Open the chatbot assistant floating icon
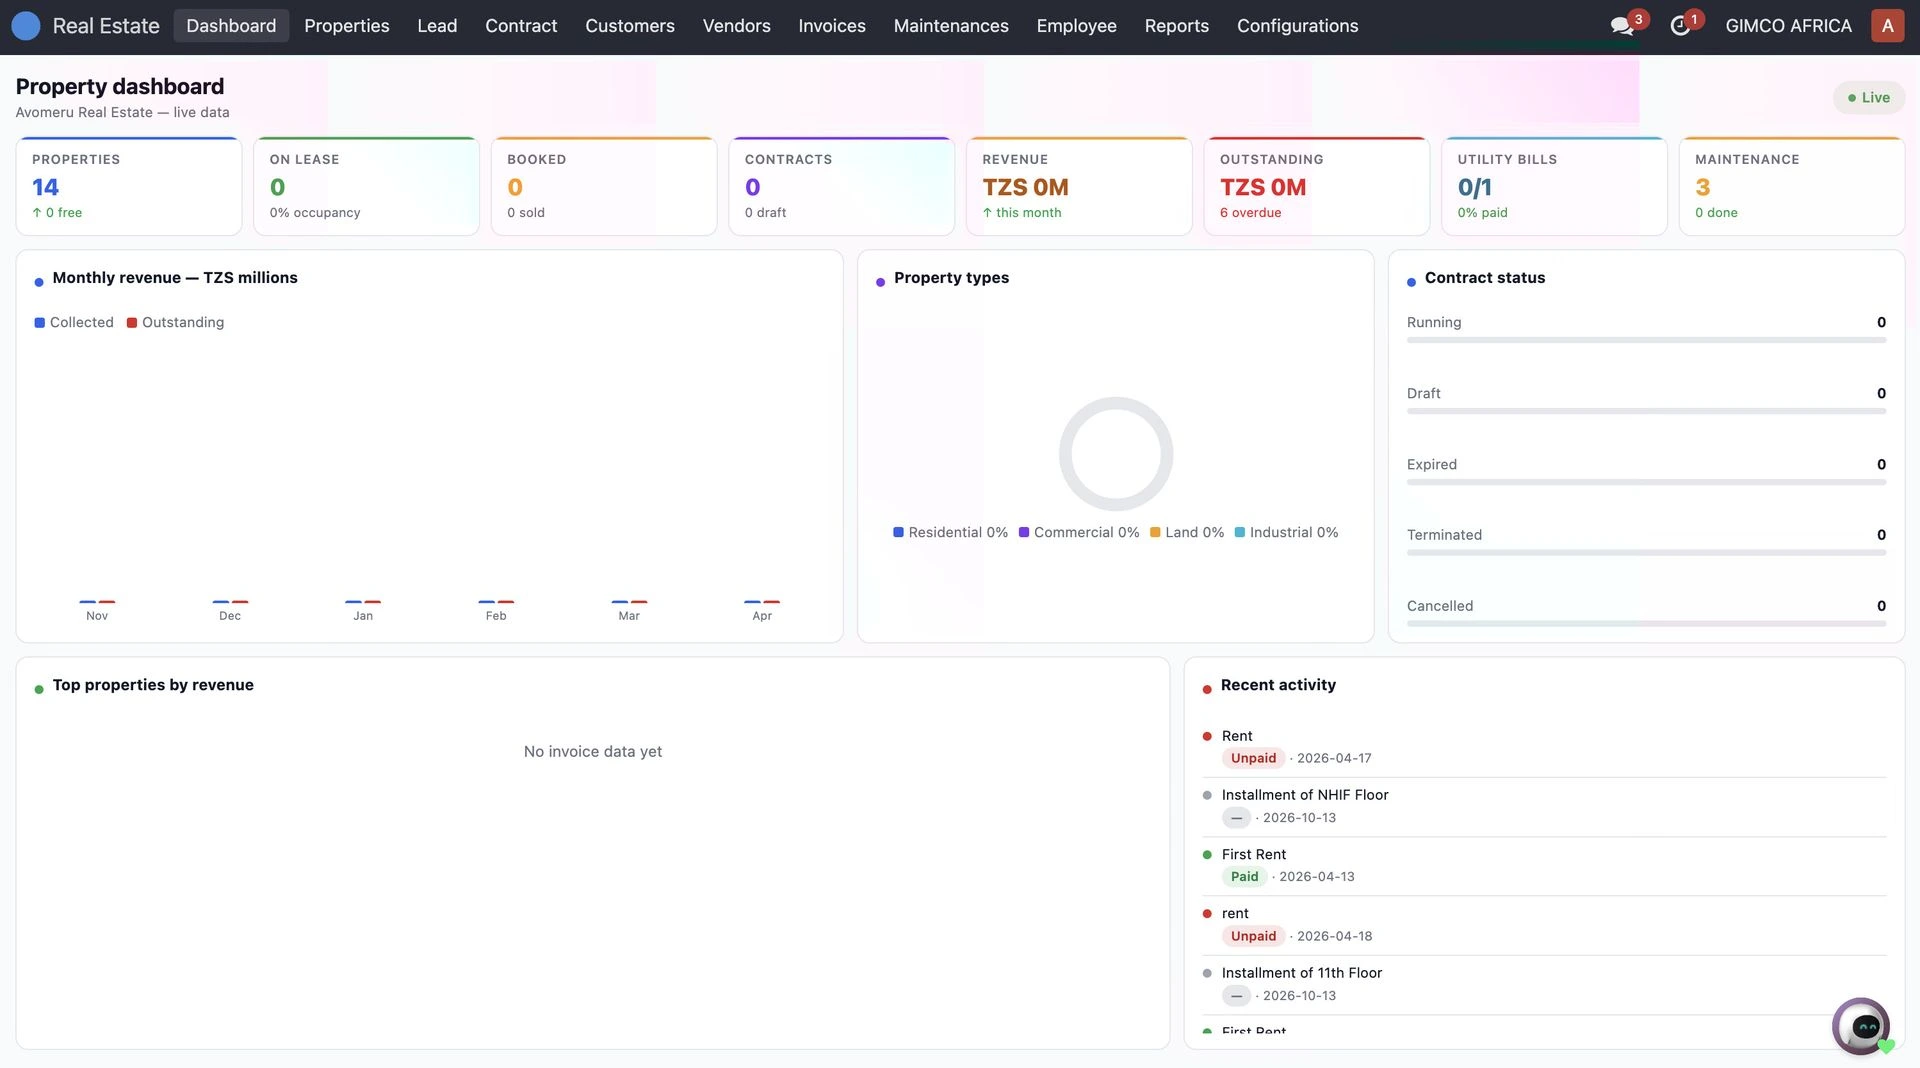 tap(1862, 1026)
